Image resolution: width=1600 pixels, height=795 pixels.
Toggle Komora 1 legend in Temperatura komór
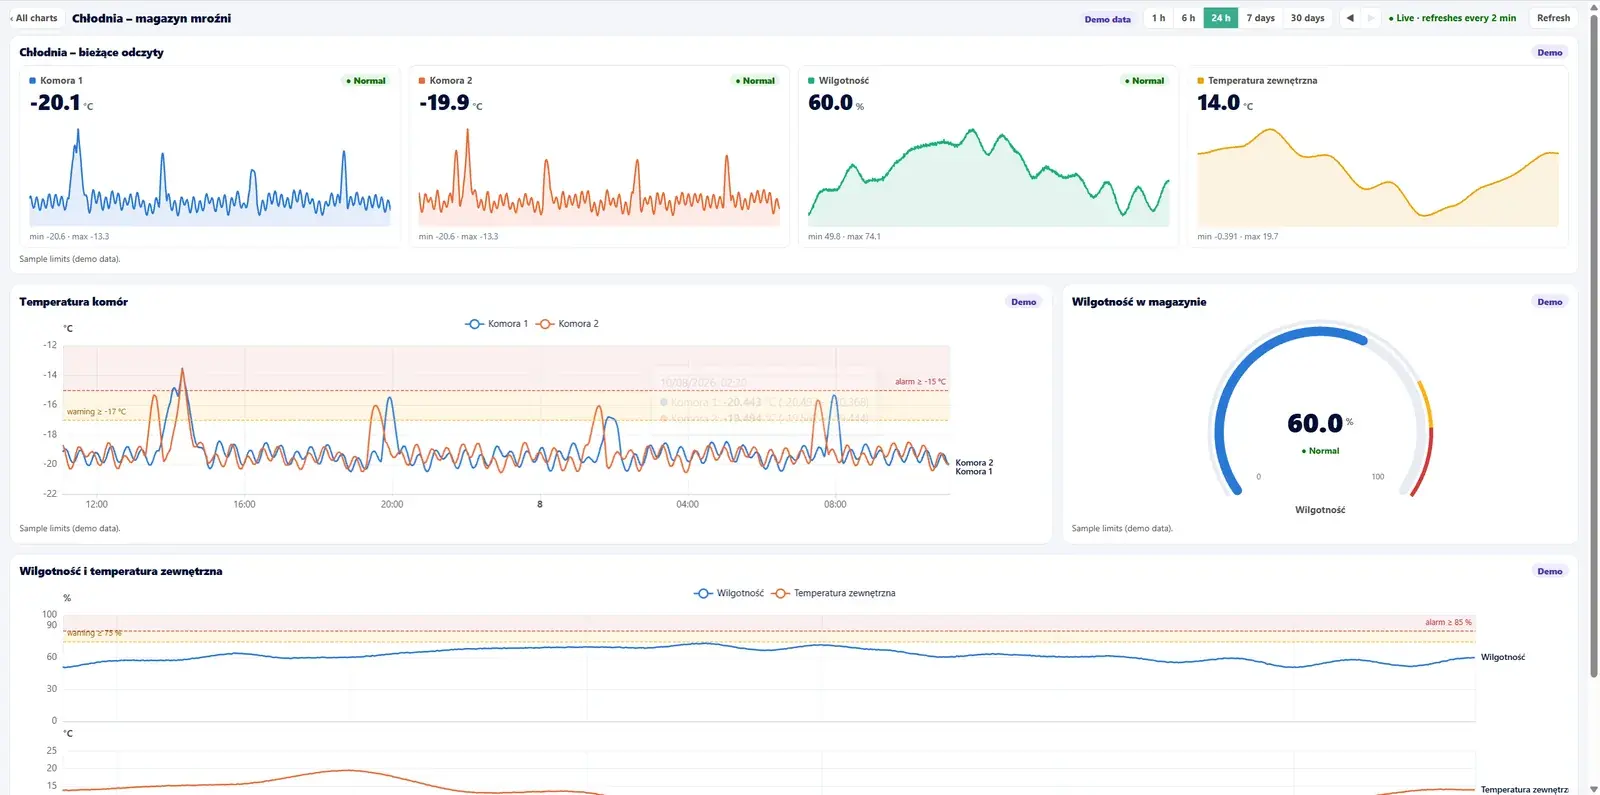[497, 324]
